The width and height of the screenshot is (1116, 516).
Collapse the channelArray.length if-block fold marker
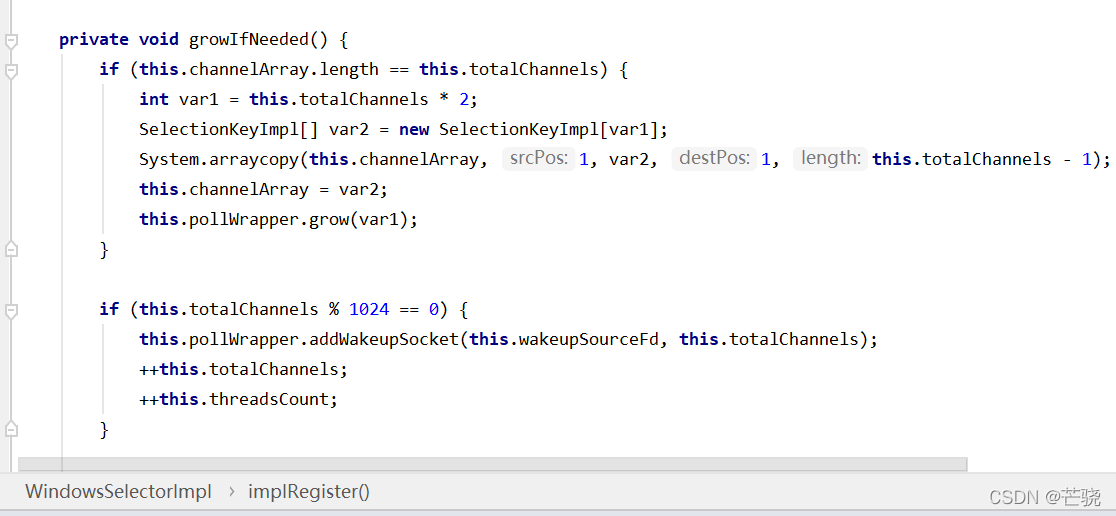[10, 71]
